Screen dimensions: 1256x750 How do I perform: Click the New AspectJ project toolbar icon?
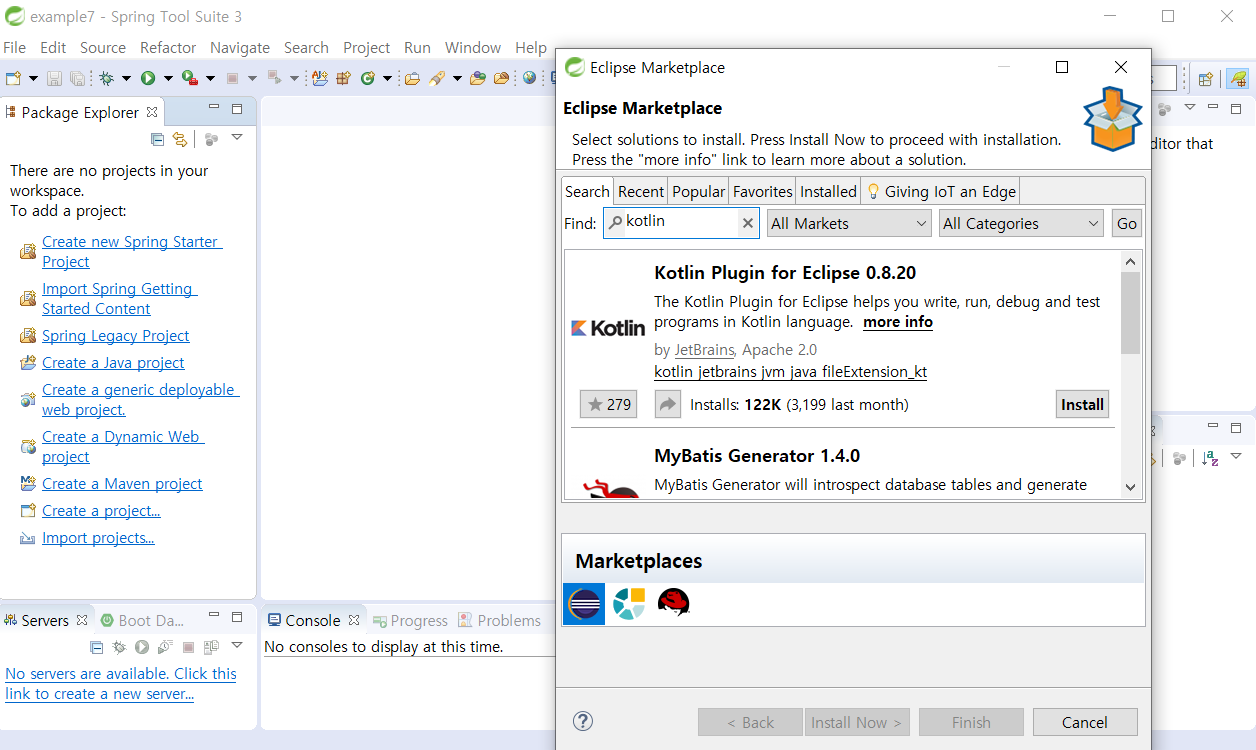(x=320, y=78)
